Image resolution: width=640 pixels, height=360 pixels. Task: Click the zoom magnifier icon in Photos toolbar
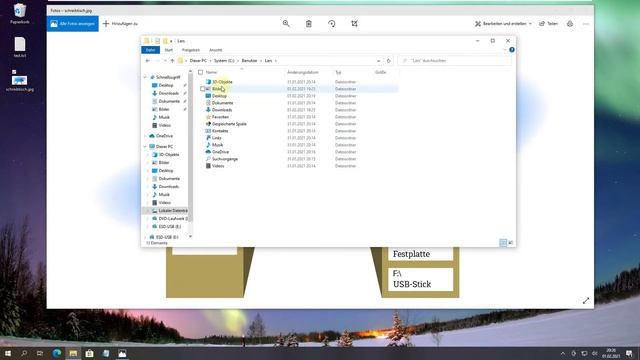pyautogui.click(x=286, y=24)
